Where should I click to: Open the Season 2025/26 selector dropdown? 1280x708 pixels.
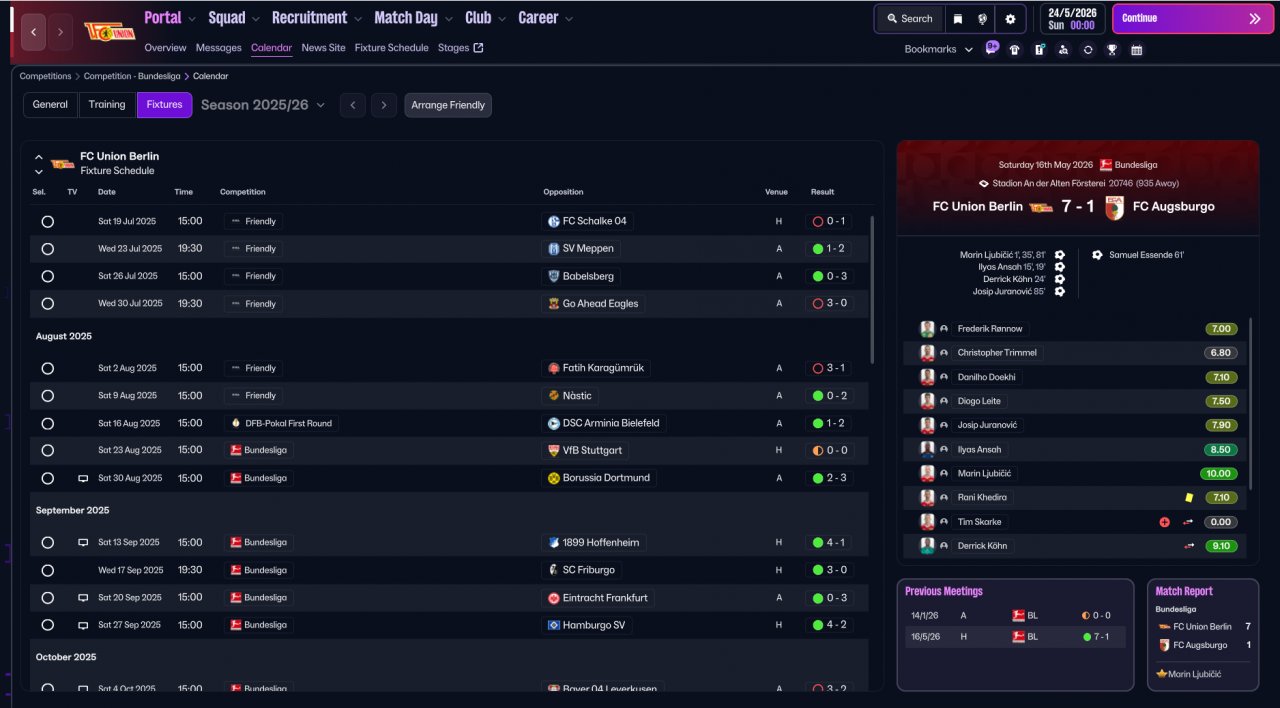[263, 105]
